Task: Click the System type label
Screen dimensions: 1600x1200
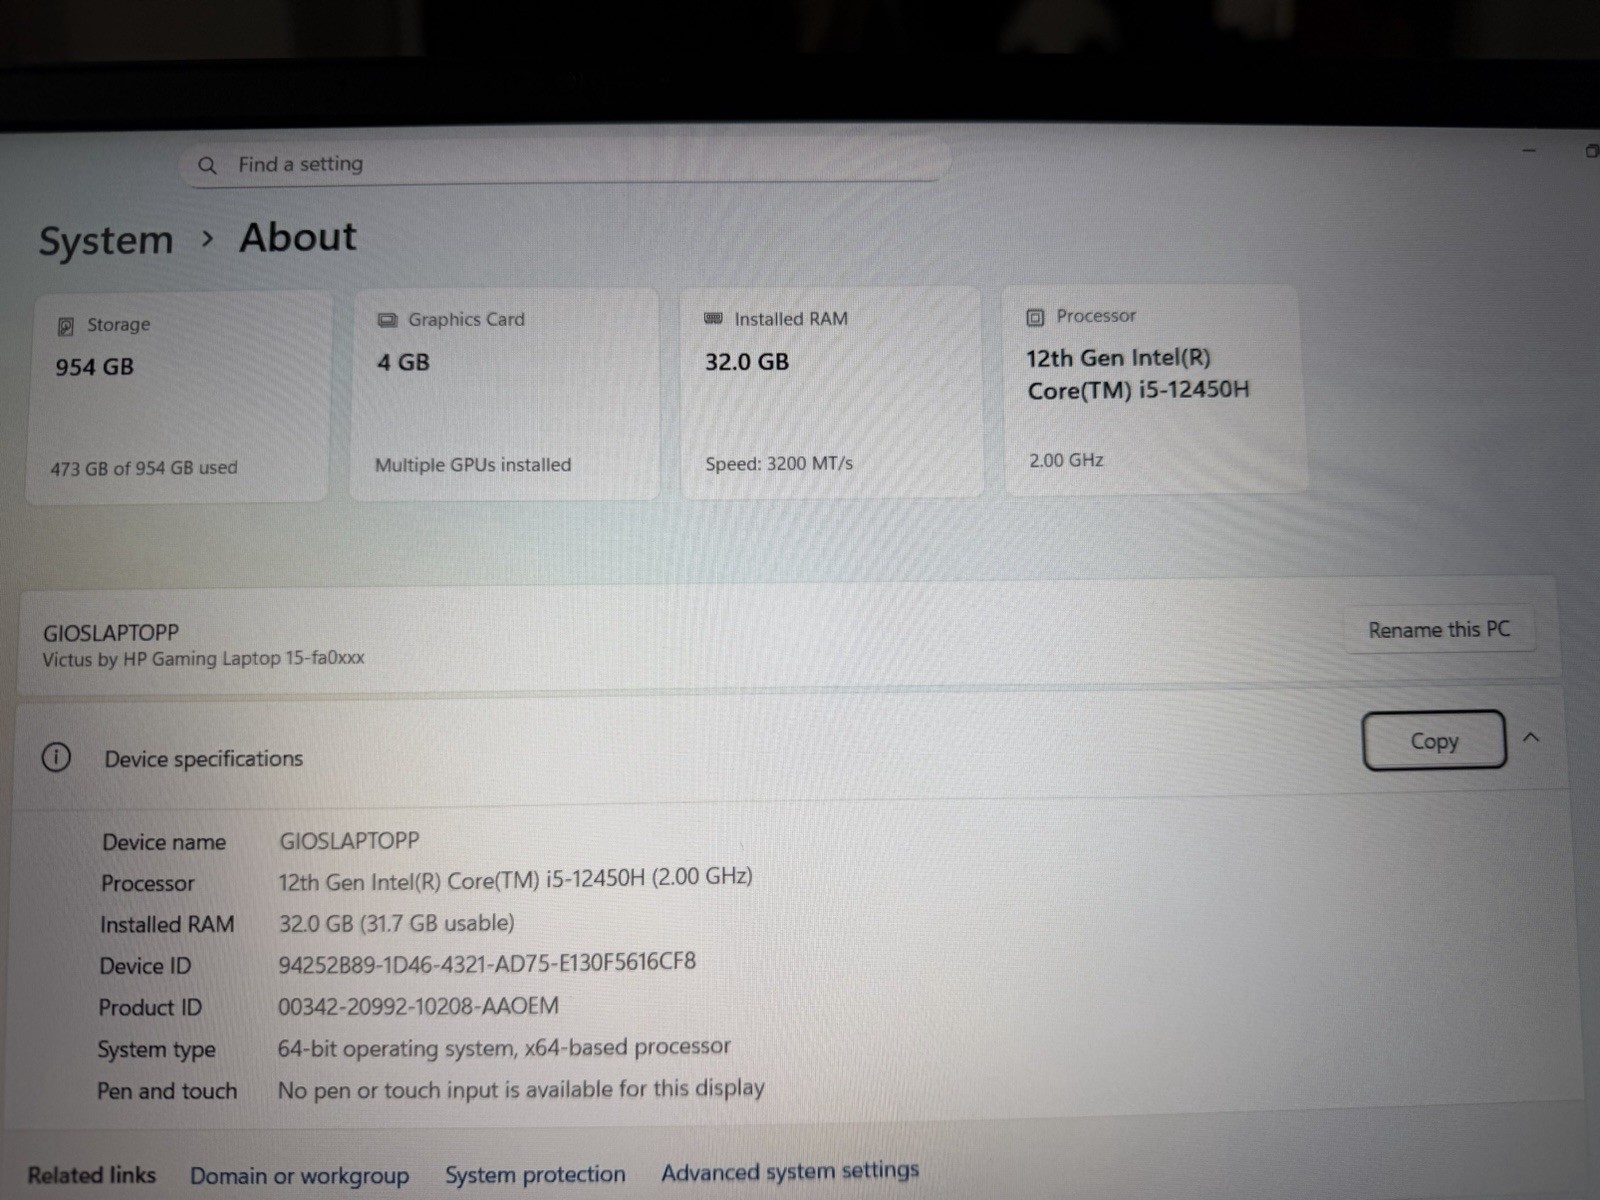Action: coord(156,1050)
